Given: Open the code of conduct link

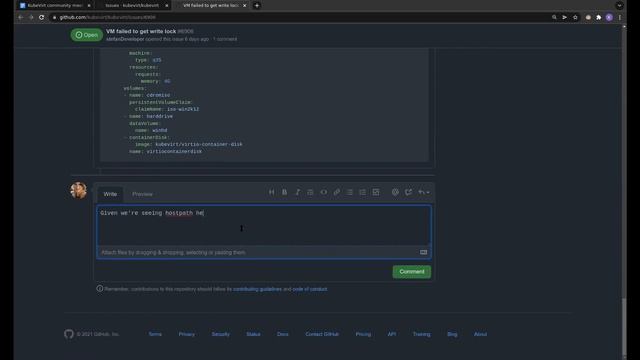Looking at the screenshot, I should 310,289.
